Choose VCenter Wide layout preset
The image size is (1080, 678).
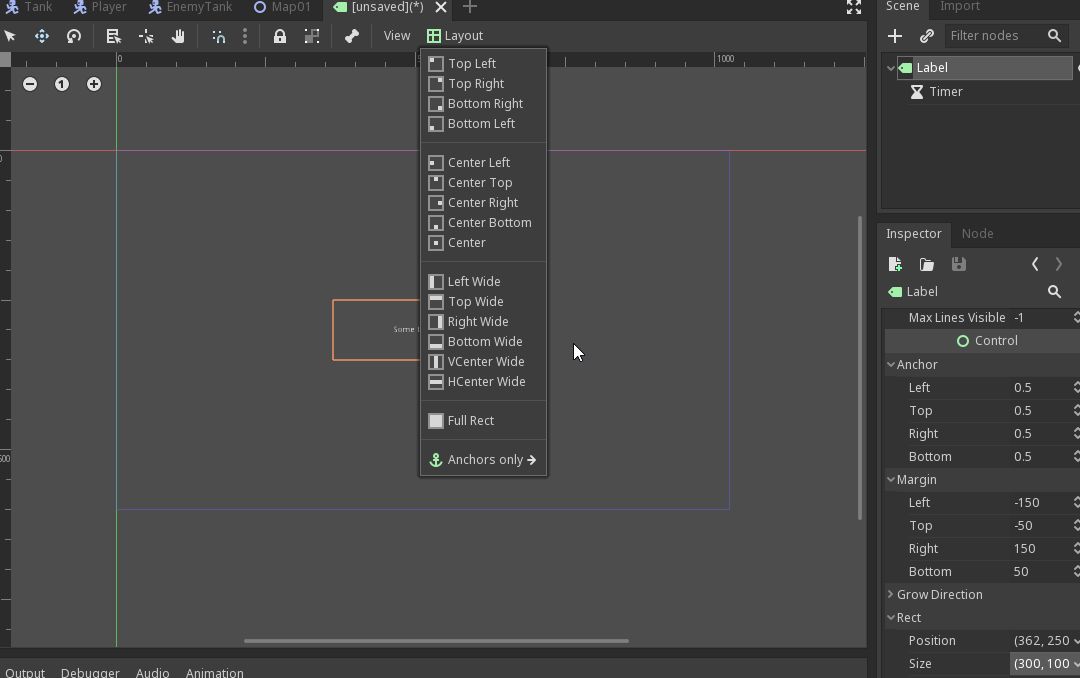click(x=484, y=361)
